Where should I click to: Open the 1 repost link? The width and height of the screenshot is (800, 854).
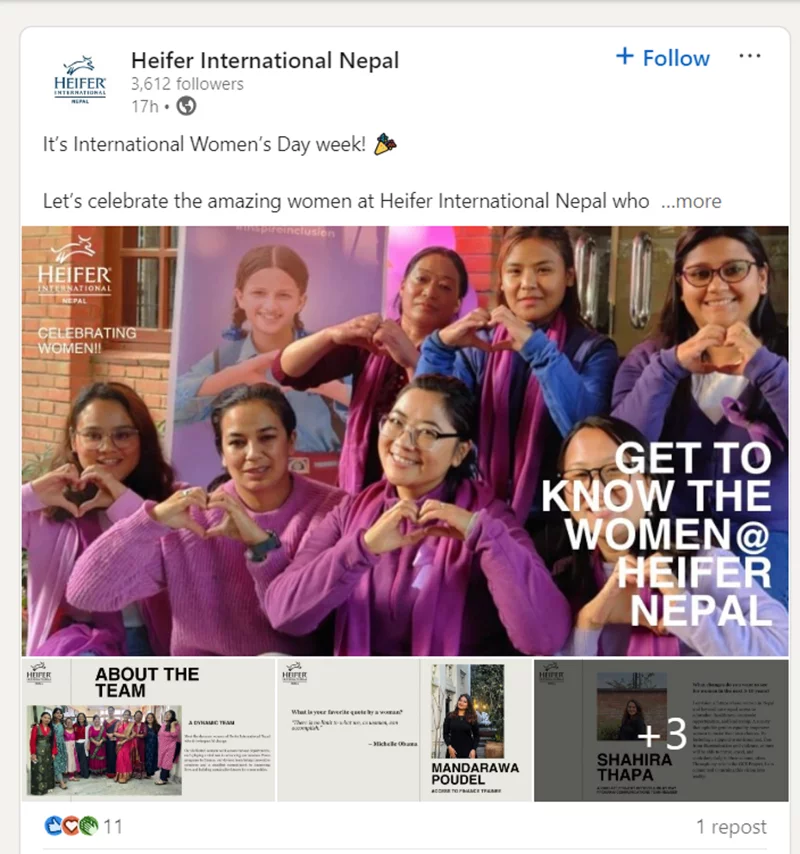(731, 826)
